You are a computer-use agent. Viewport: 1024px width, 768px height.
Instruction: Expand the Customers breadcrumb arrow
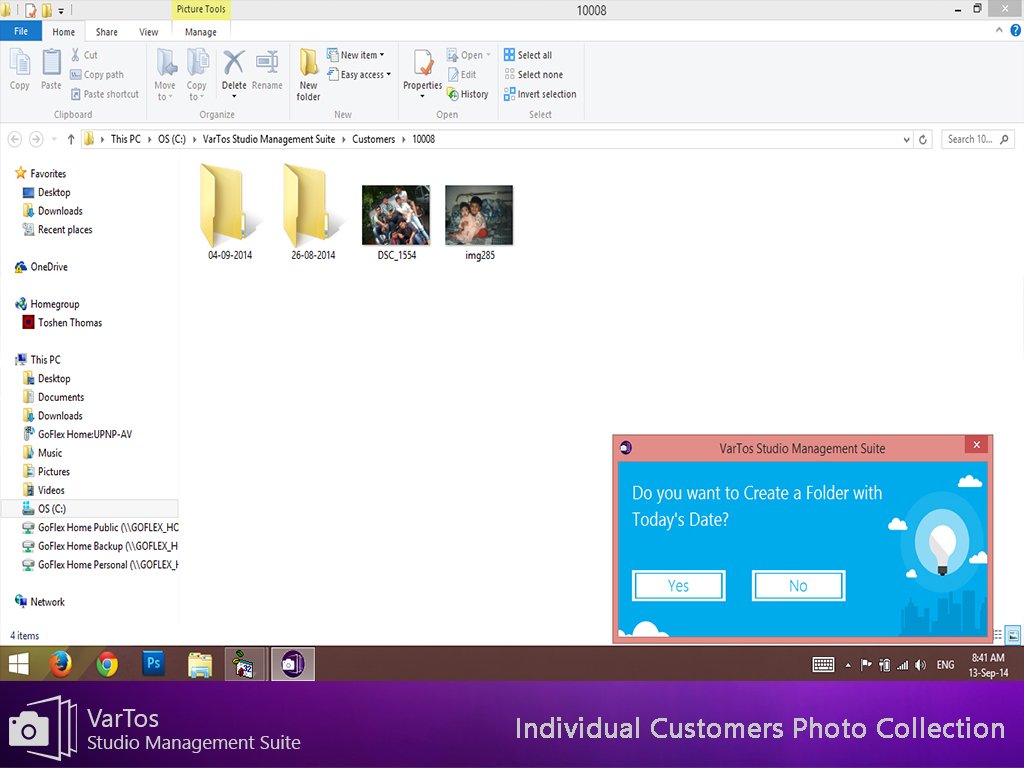(404, 139)
